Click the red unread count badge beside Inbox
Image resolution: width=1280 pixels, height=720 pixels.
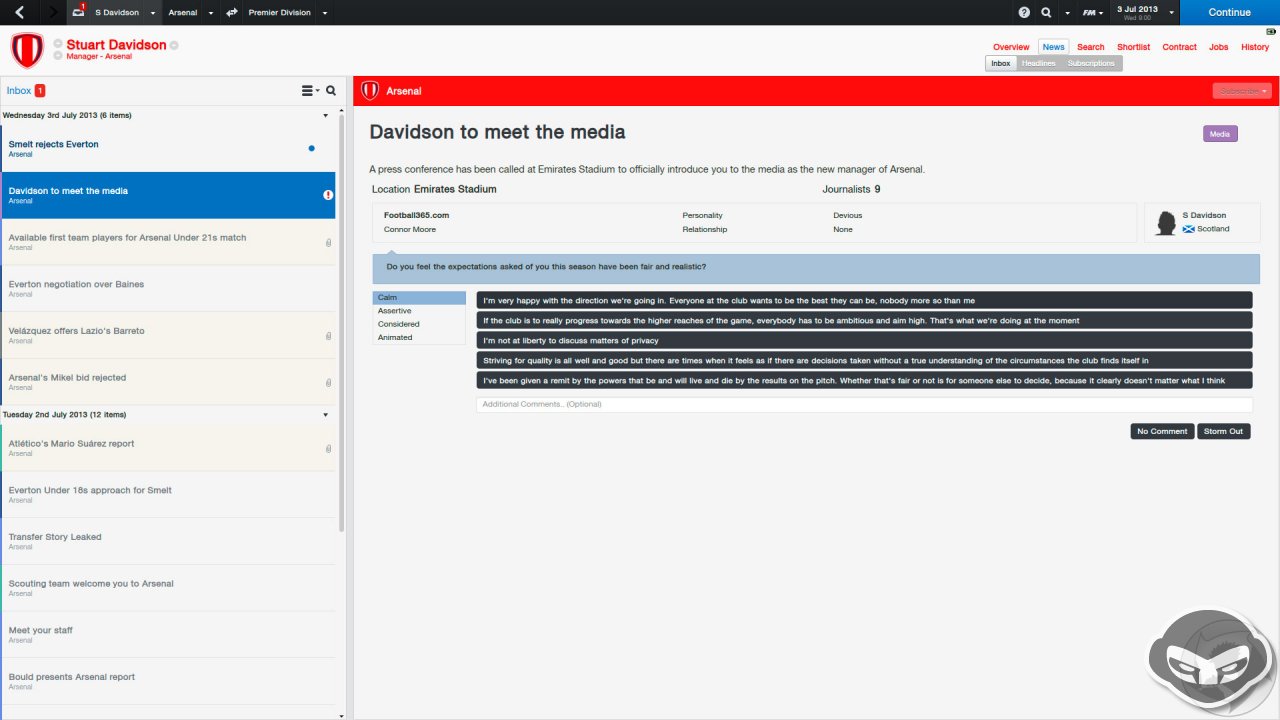[x=40, y=91]
